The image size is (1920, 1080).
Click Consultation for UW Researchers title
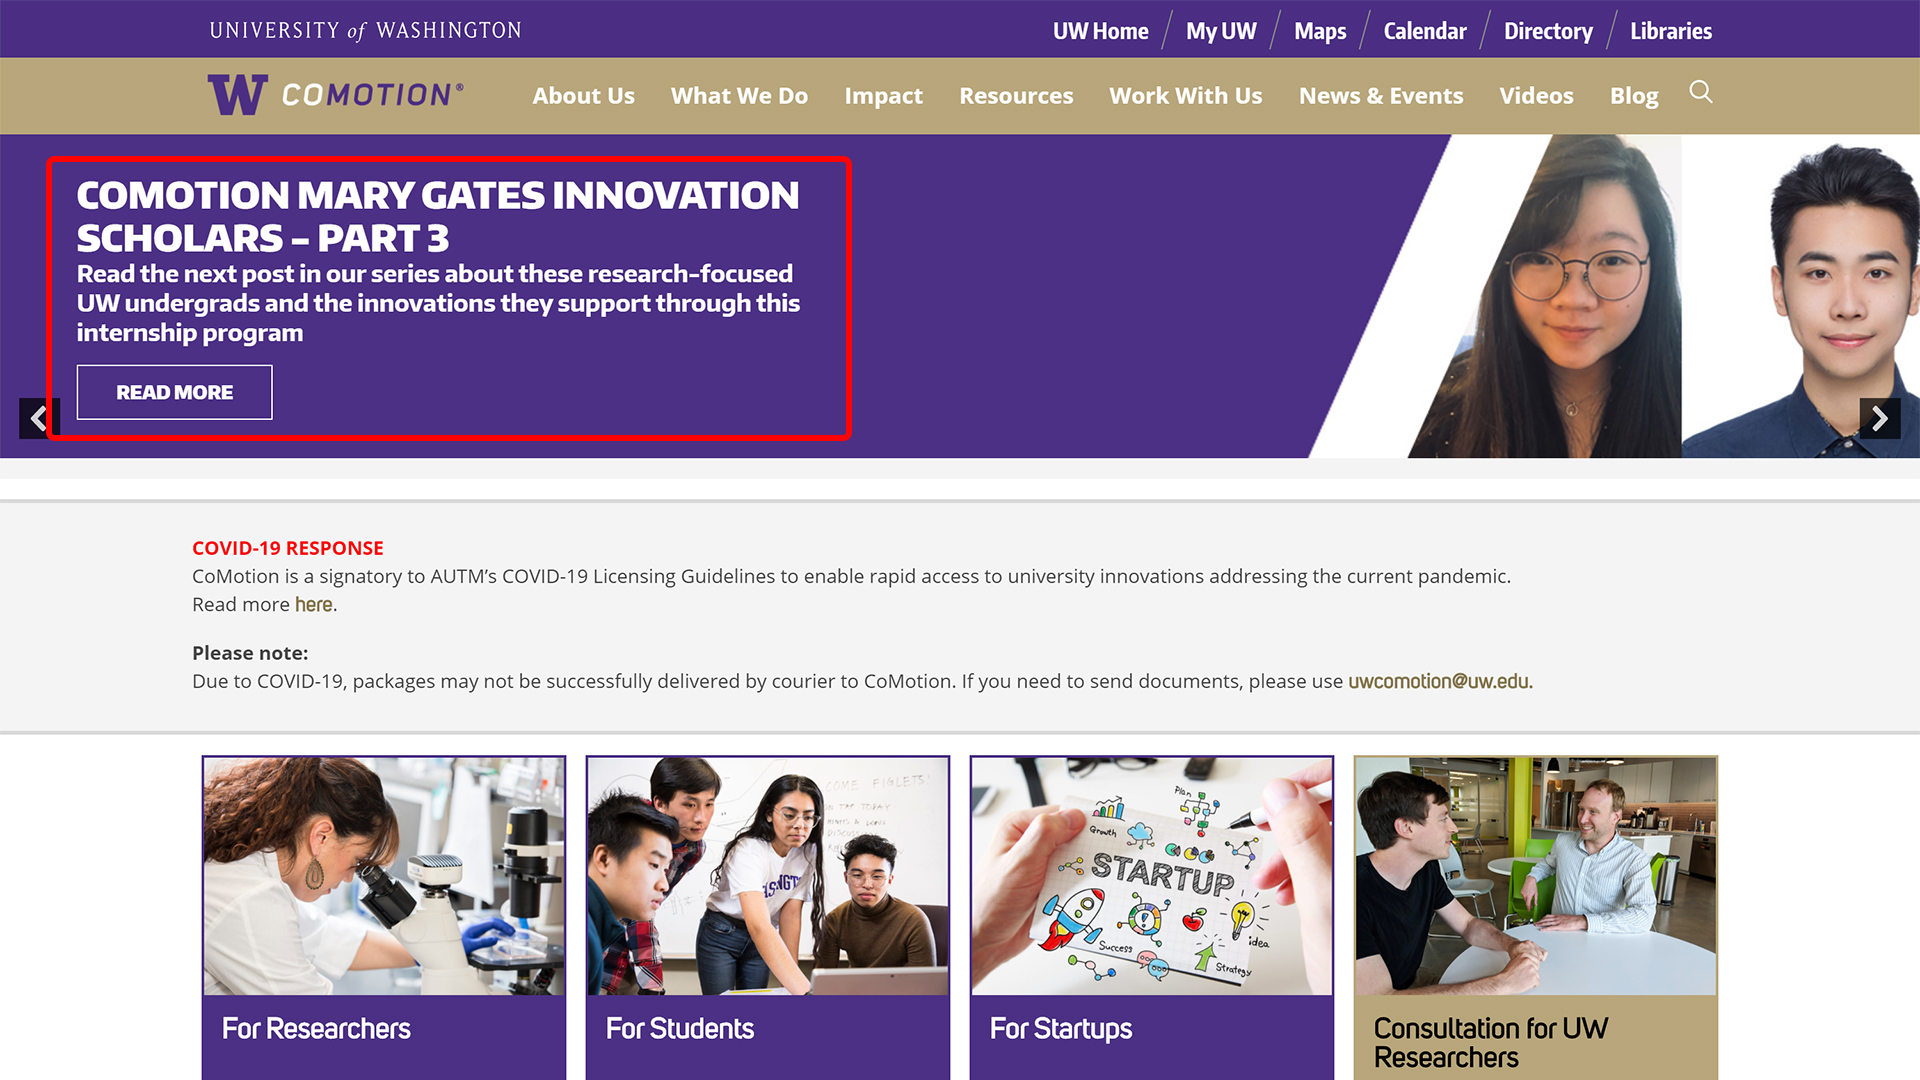[1491, 1043]
